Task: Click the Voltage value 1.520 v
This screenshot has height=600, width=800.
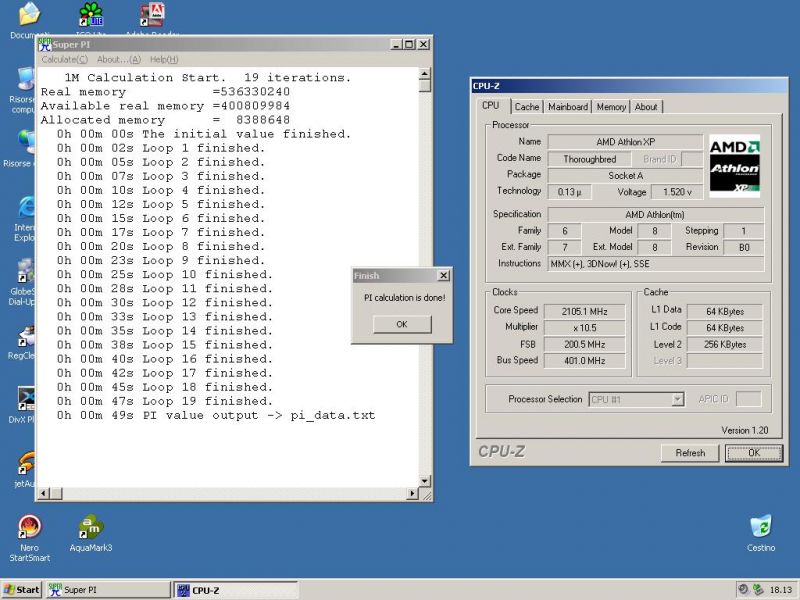Action: point(677,192)
